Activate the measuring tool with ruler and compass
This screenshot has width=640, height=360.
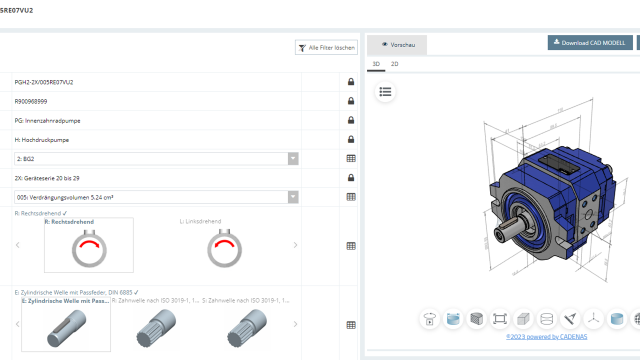coord(570,319)
